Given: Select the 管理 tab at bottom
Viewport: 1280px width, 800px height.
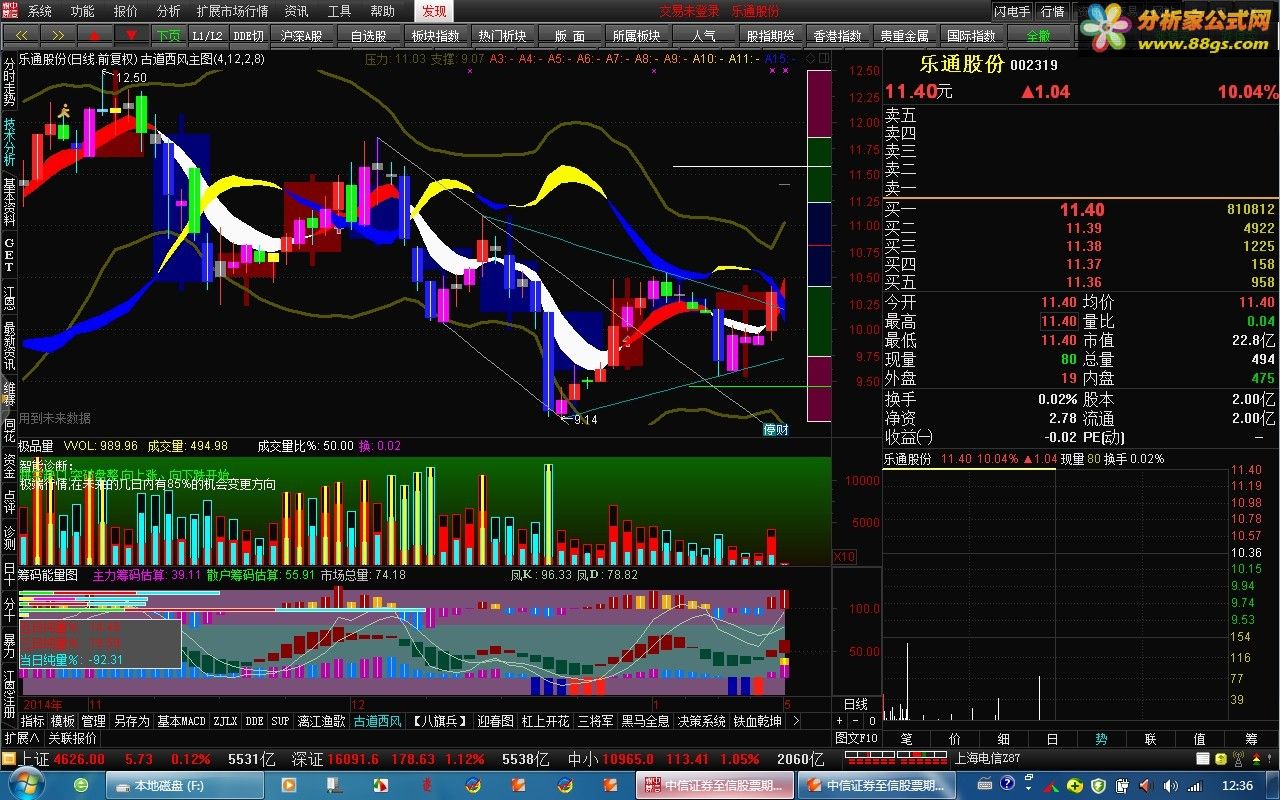Looking at the screenshot, I should coord(93,721).
